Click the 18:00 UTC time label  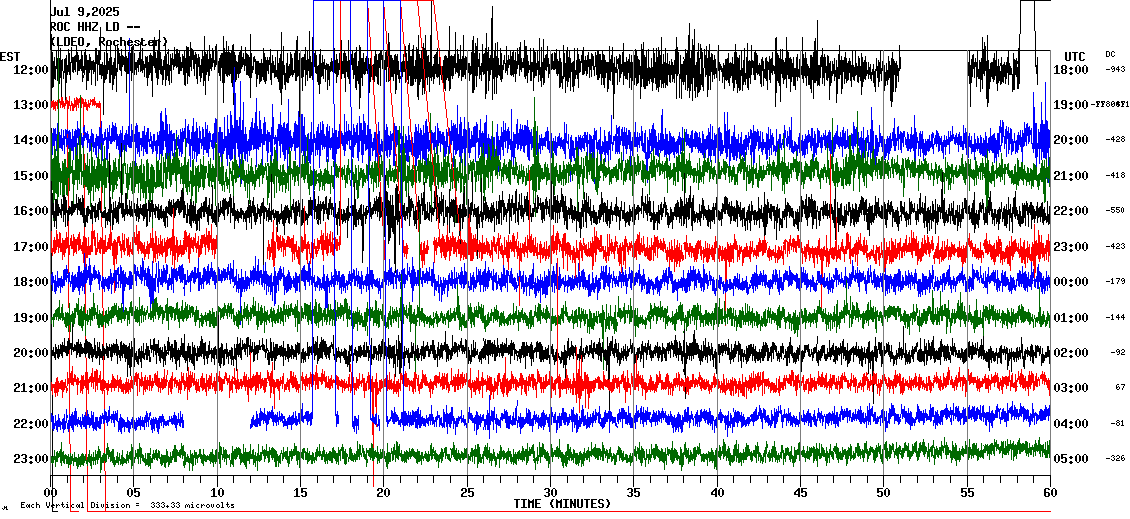pos(1071,69)
